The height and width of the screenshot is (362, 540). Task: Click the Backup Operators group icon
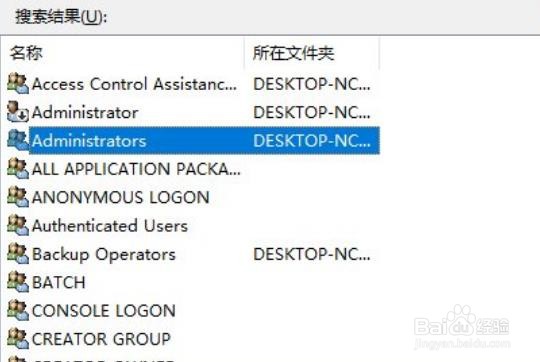click(x=18, y=254)
